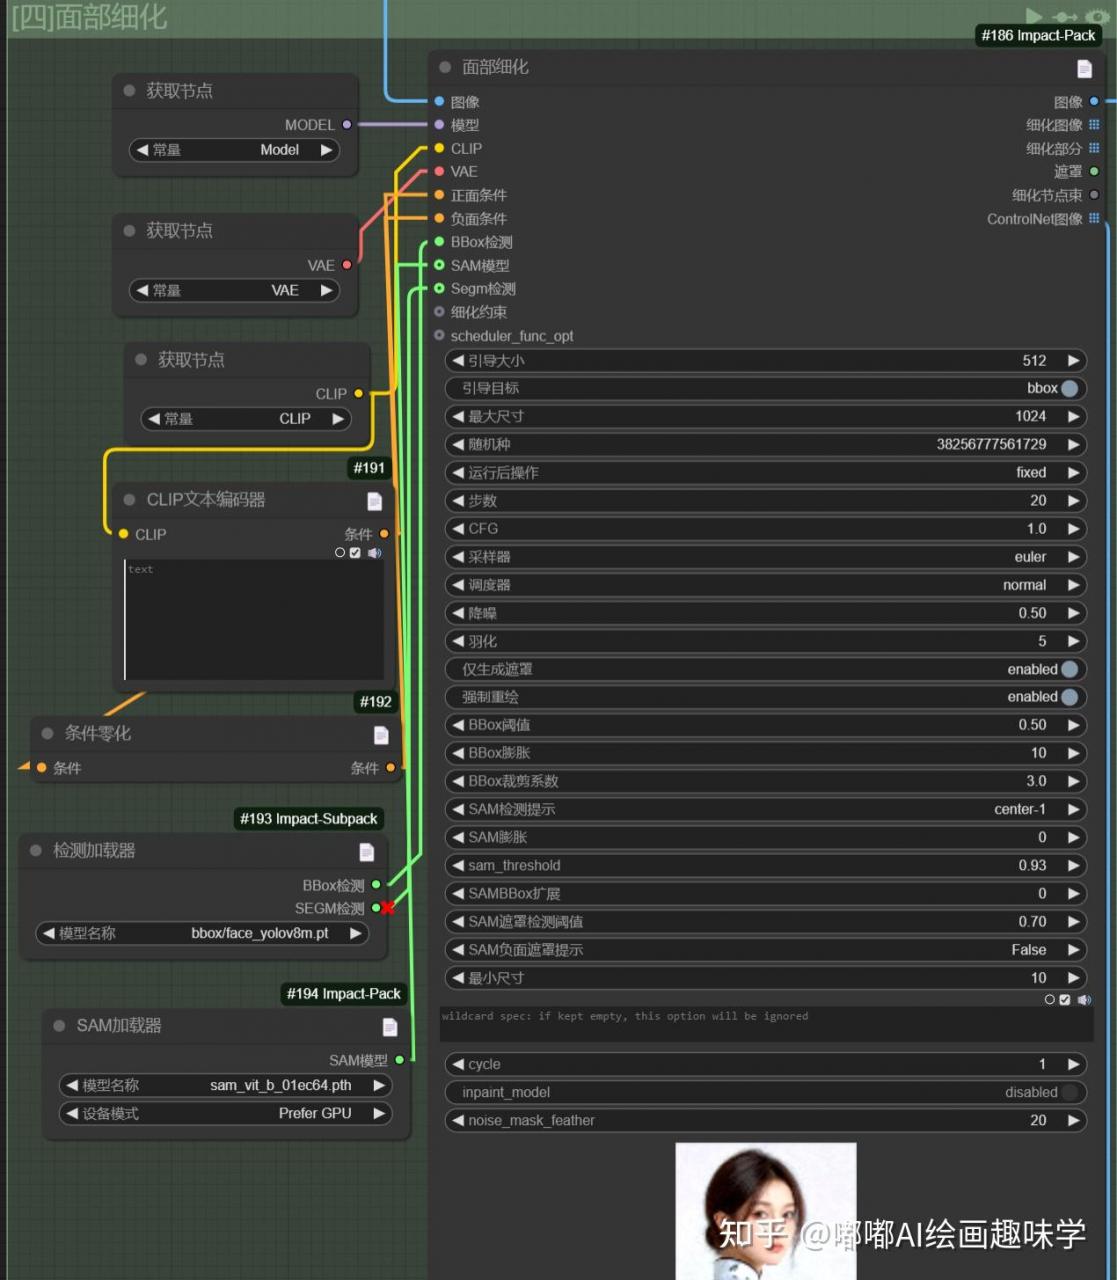Open the sam_vit_b_01ec64.pth model dropdown

tap(225, 1085)
